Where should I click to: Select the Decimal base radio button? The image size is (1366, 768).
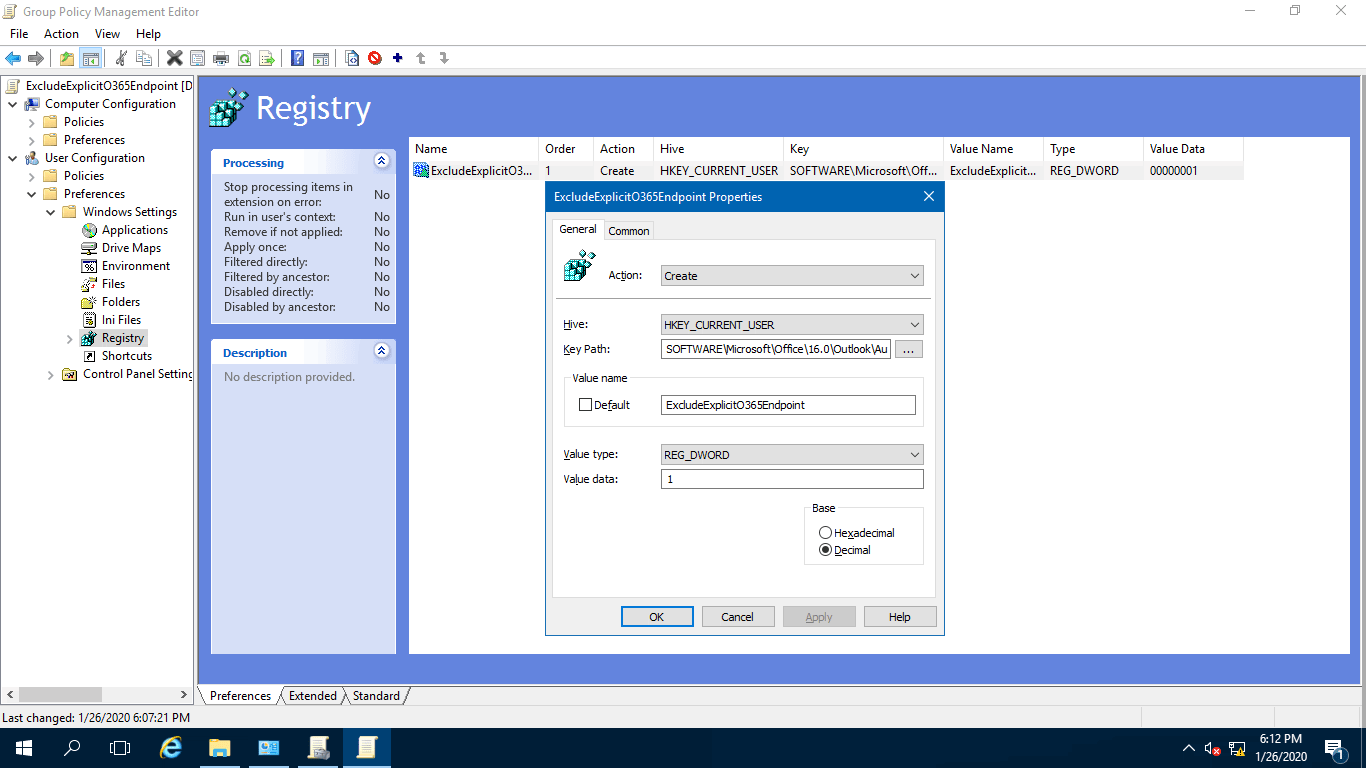[x=825, y=550]
